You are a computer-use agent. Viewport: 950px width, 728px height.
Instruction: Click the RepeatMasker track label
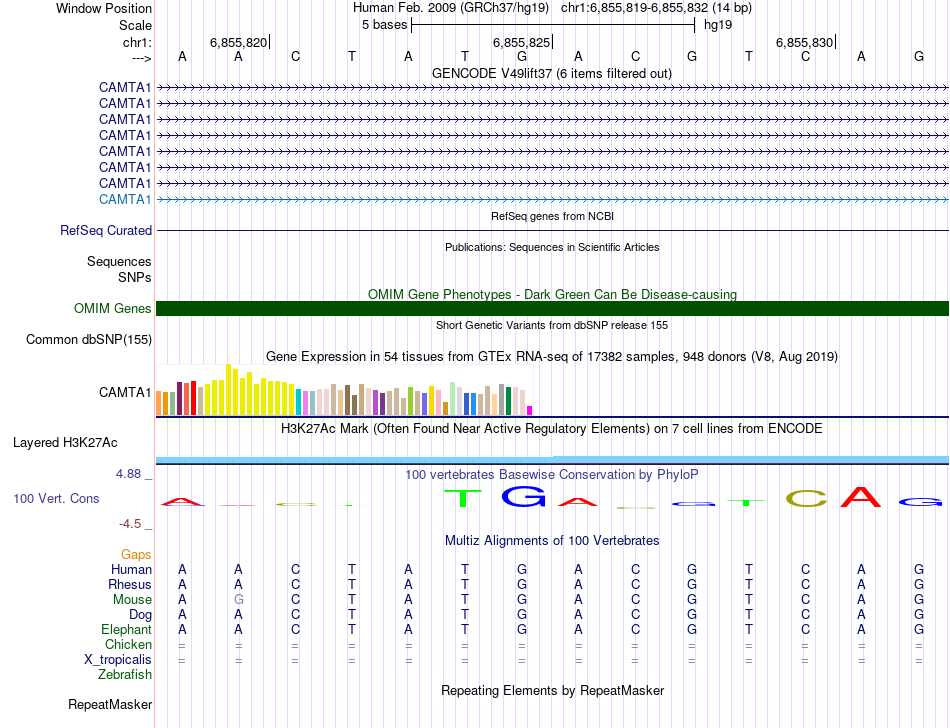109,705
